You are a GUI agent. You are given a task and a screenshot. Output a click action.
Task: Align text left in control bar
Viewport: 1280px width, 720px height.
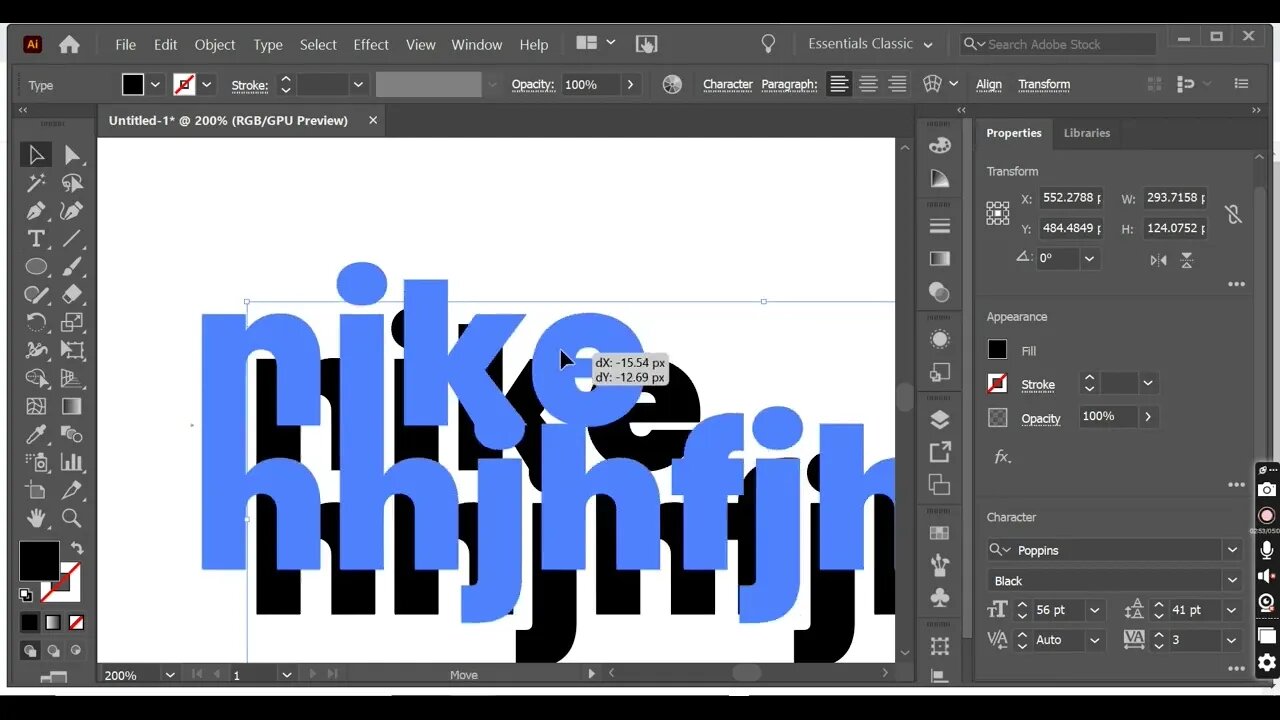tap(839, 85)
